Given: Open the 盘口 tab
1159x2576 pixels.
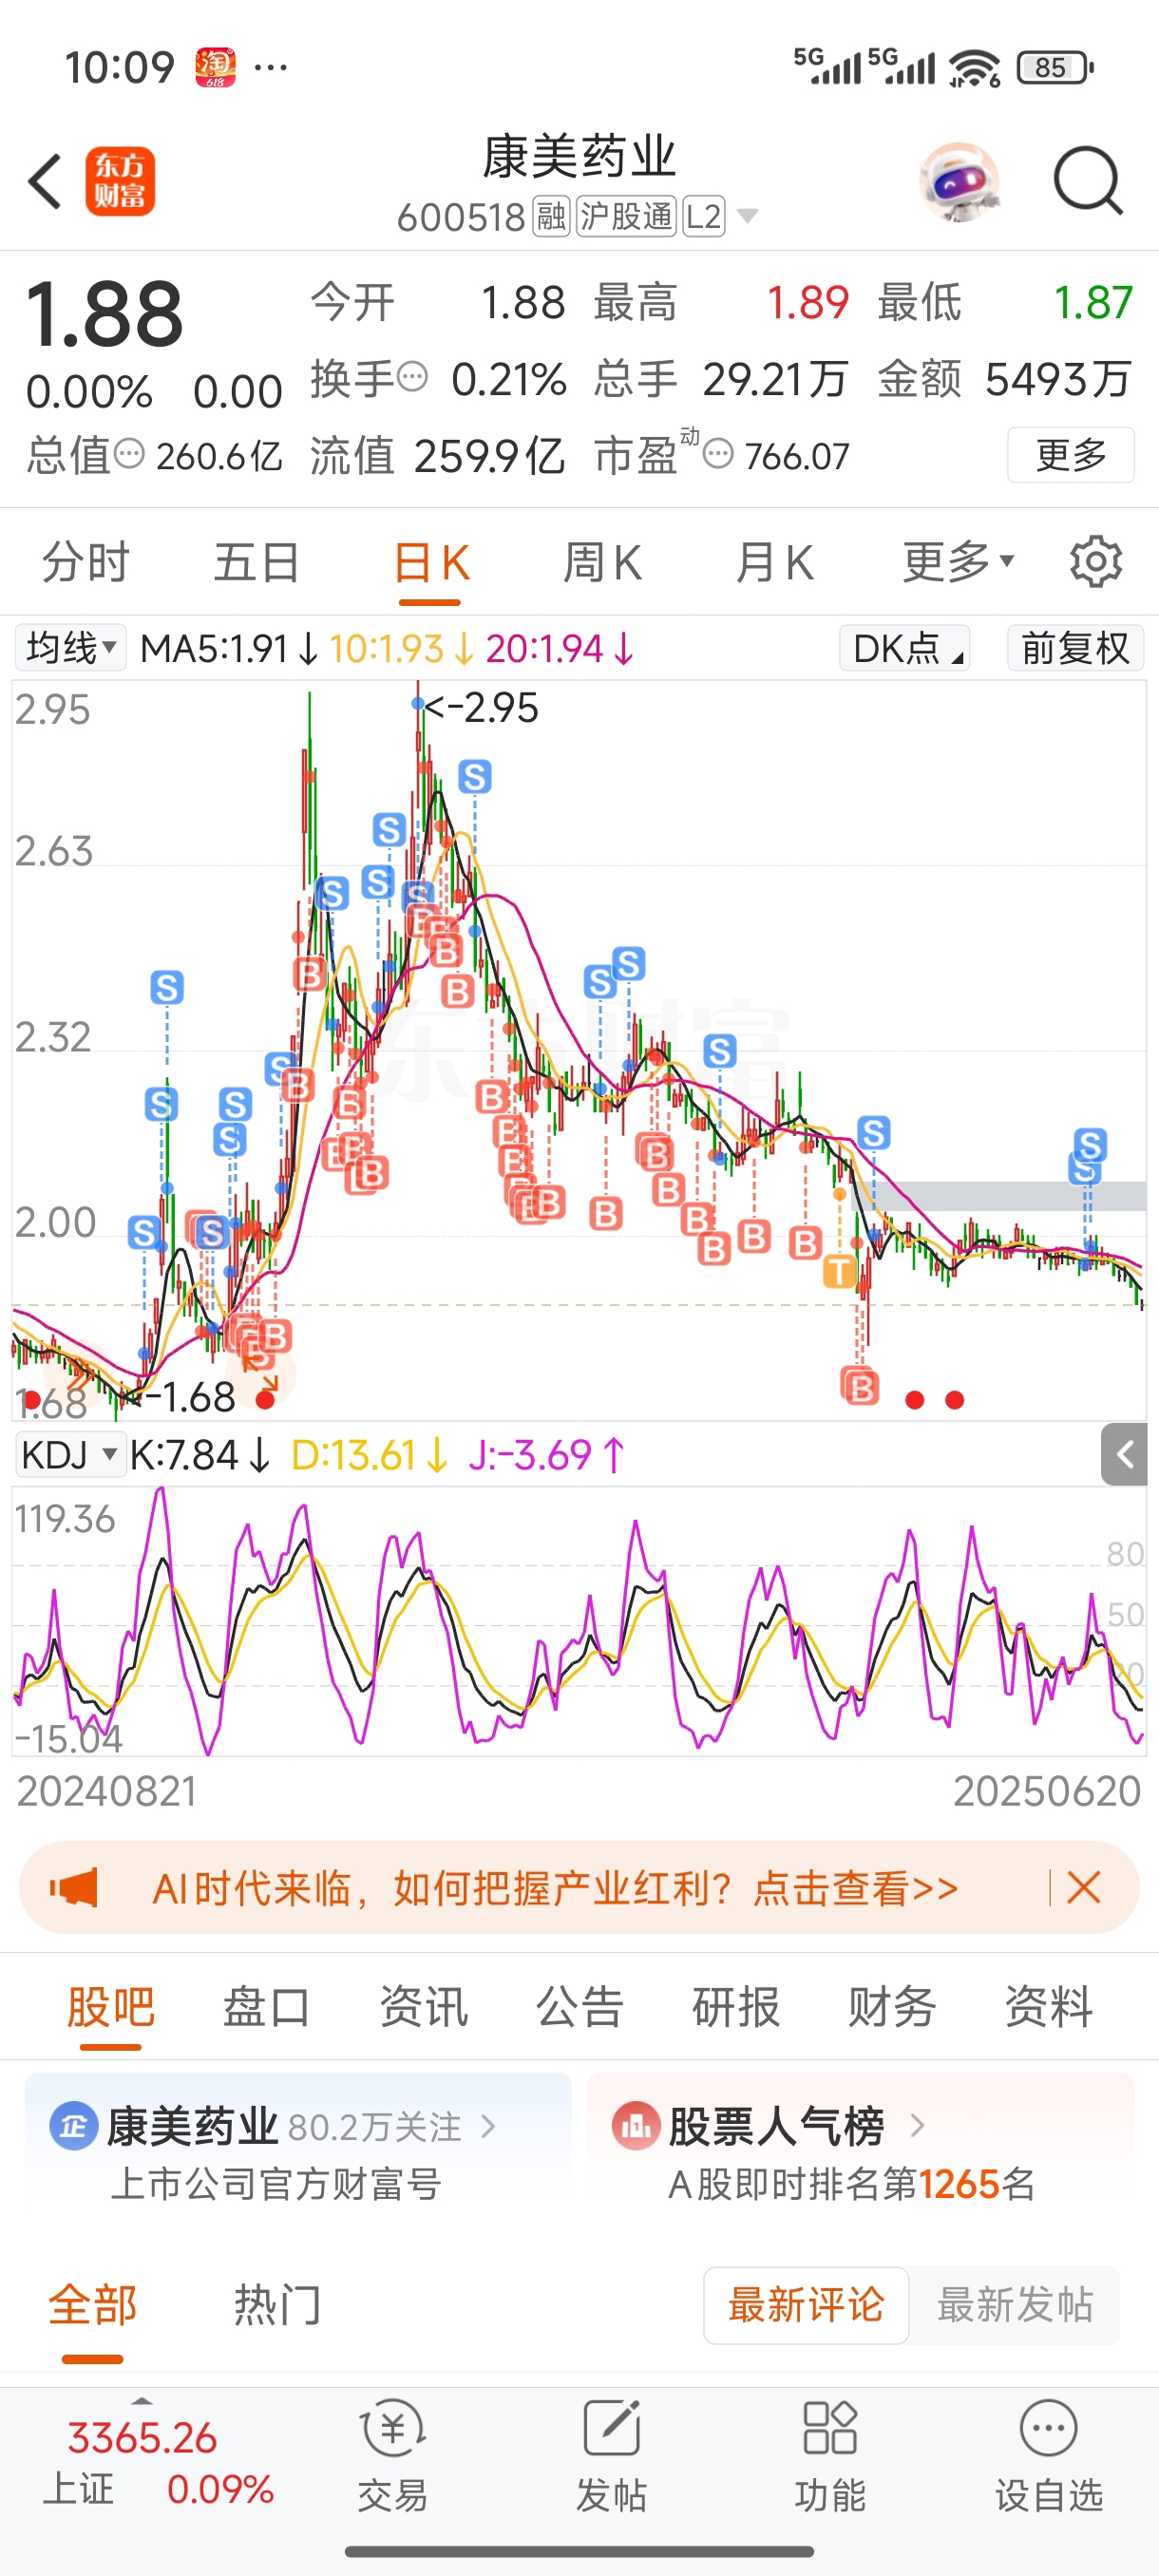Looking at the screenshot, I should coord(267,2007).
